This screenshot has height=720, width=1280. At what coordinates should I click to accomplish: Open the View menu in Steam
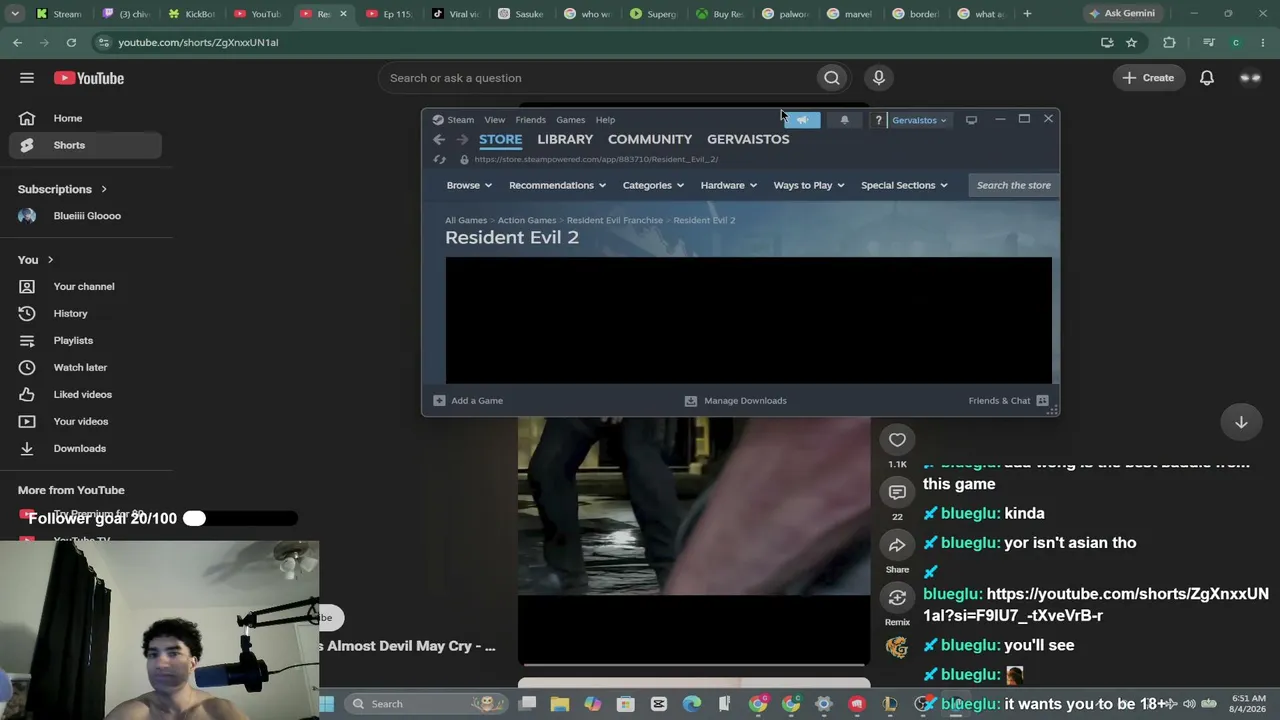tap(495, 120)
